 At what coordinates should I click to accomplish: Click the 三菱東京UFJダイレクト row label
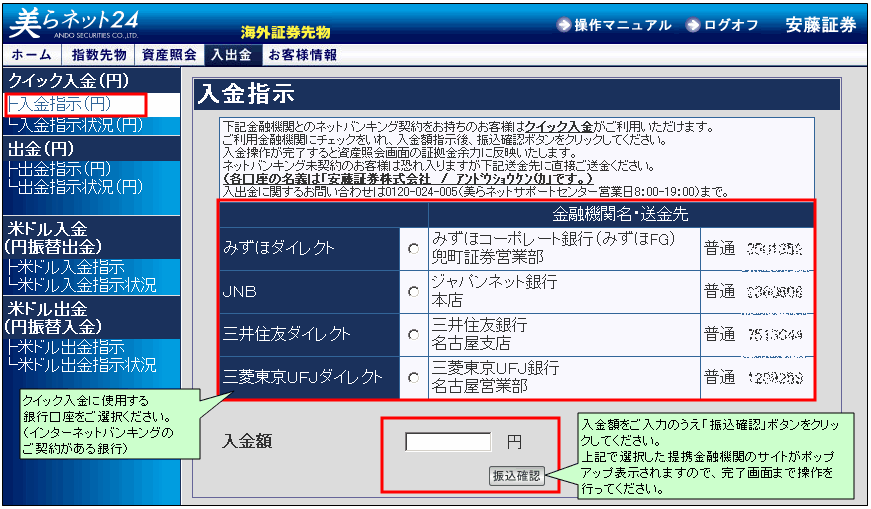(309, 377)
